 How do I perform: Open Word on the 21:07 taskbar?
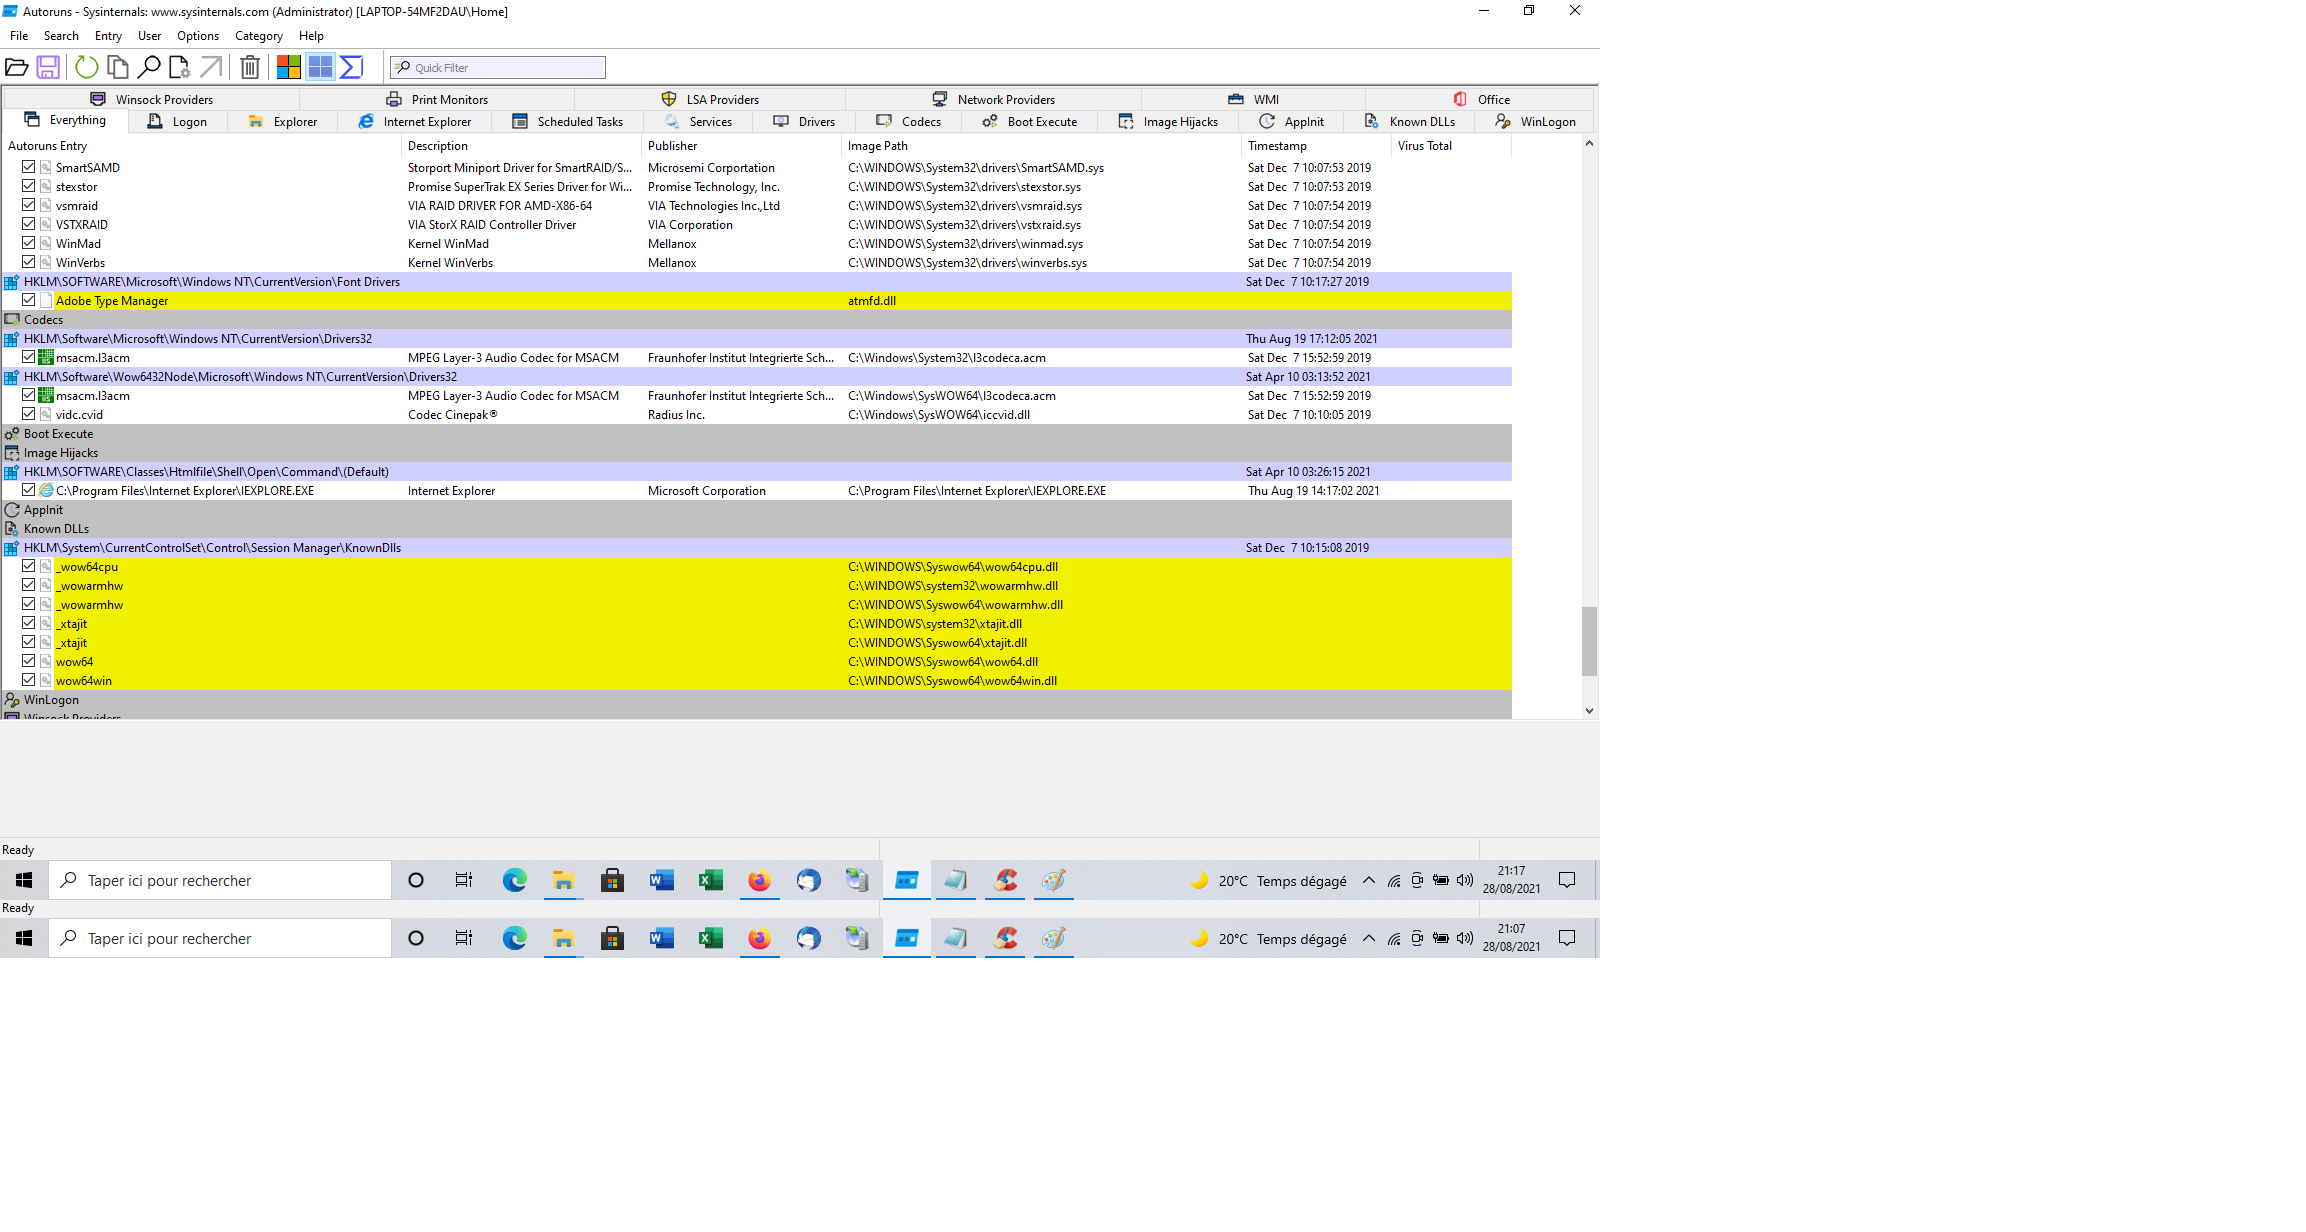pyautogui.click(x=661, y=938)
